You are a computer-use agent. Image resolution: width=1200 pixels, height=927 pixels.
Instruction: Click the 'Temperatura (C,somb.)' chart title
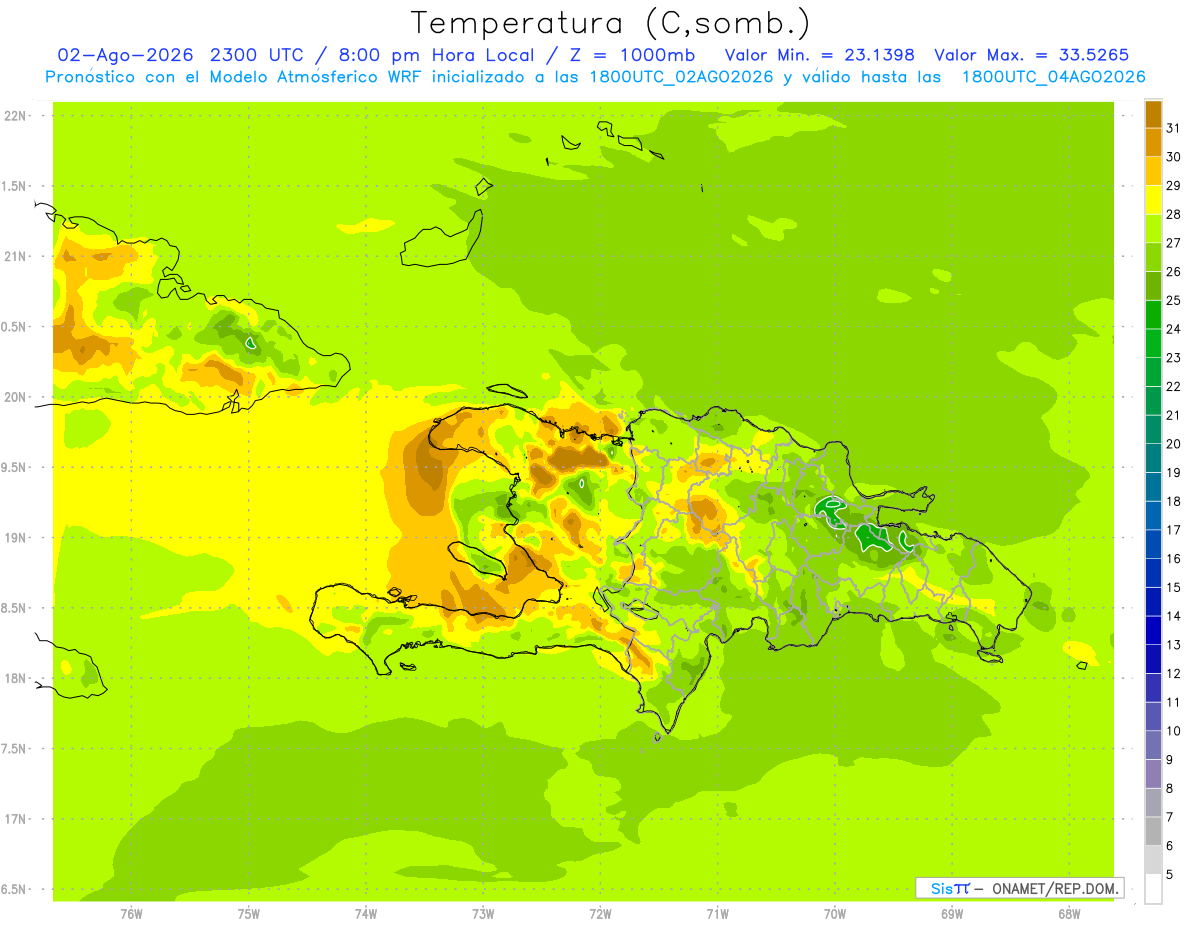coord(610,24)
